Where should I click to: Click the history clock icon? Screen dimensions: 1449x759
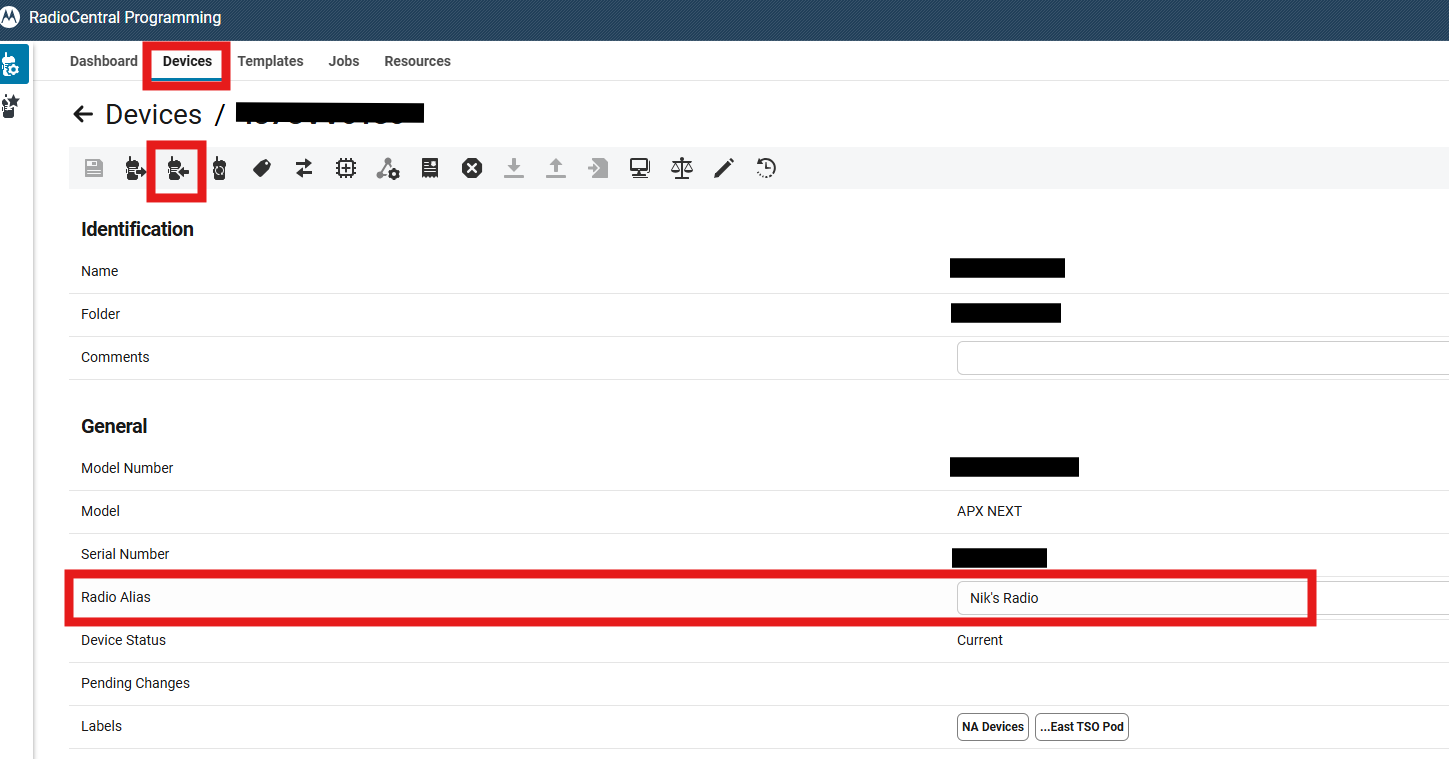click(x=766, y=168)
